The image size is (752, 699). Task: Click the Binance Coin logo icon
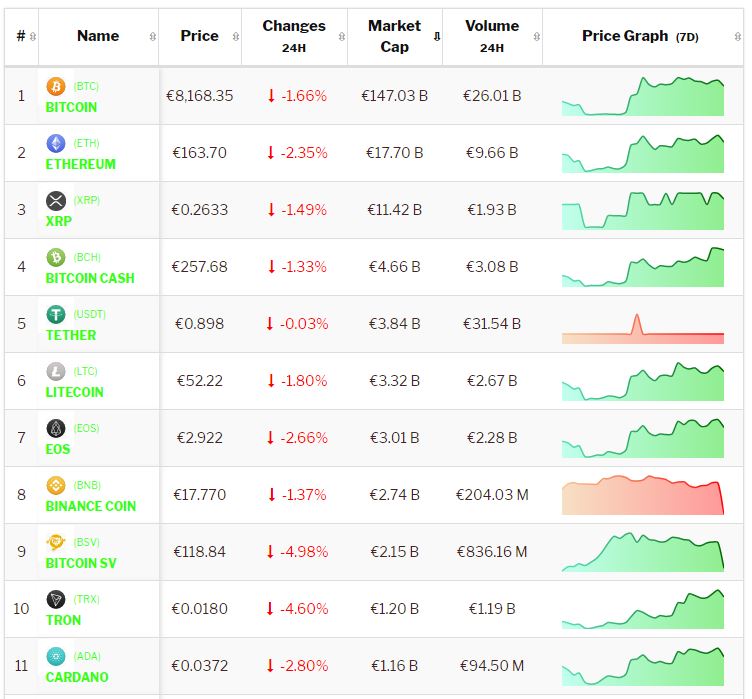click(56, 486)
